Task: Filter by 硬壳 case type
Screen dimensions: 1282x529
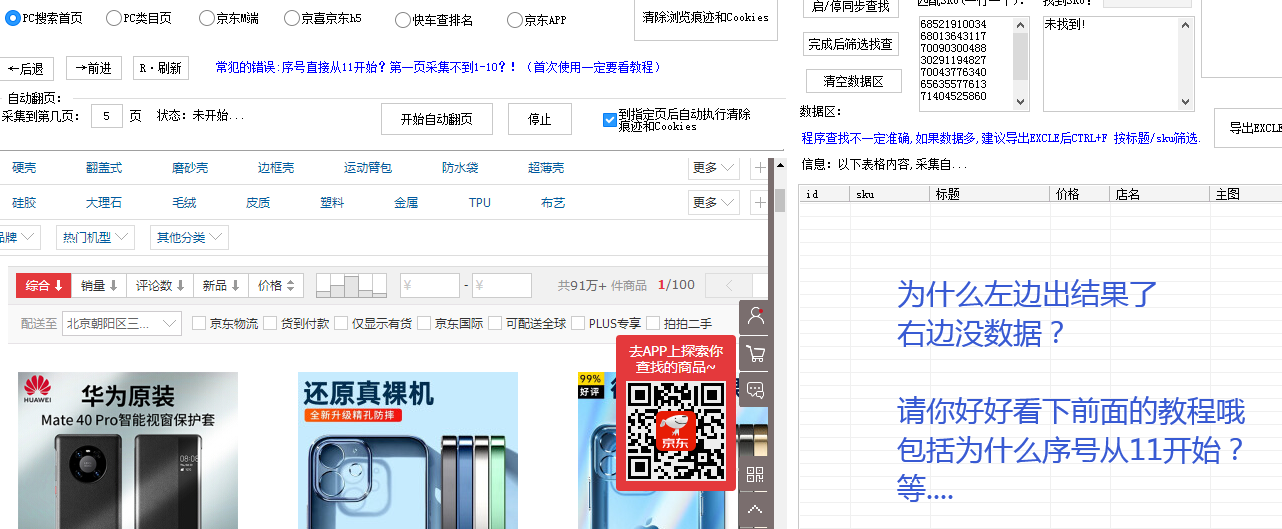Action: pos(24,167)
